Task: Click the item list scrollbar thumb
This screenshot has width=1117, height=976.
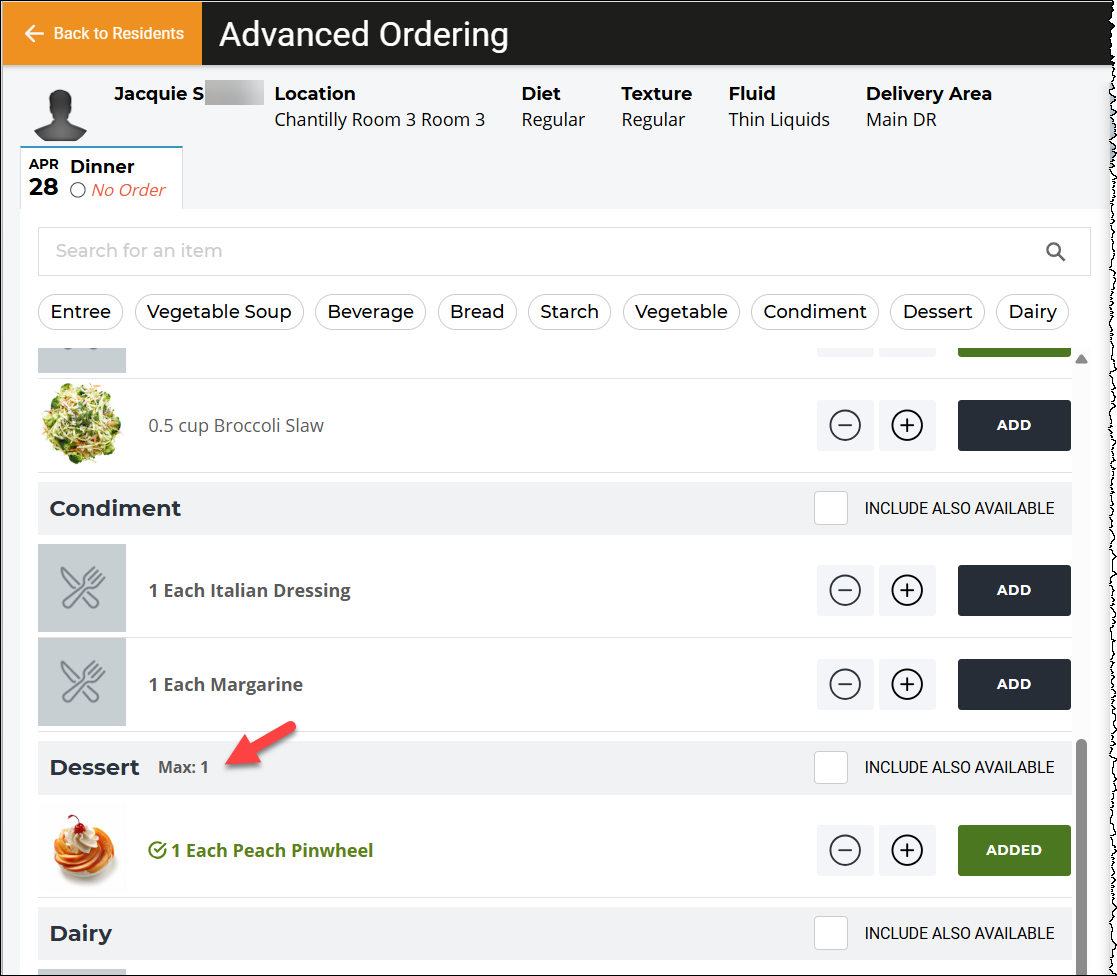Action: click(x=1081, y=855)
